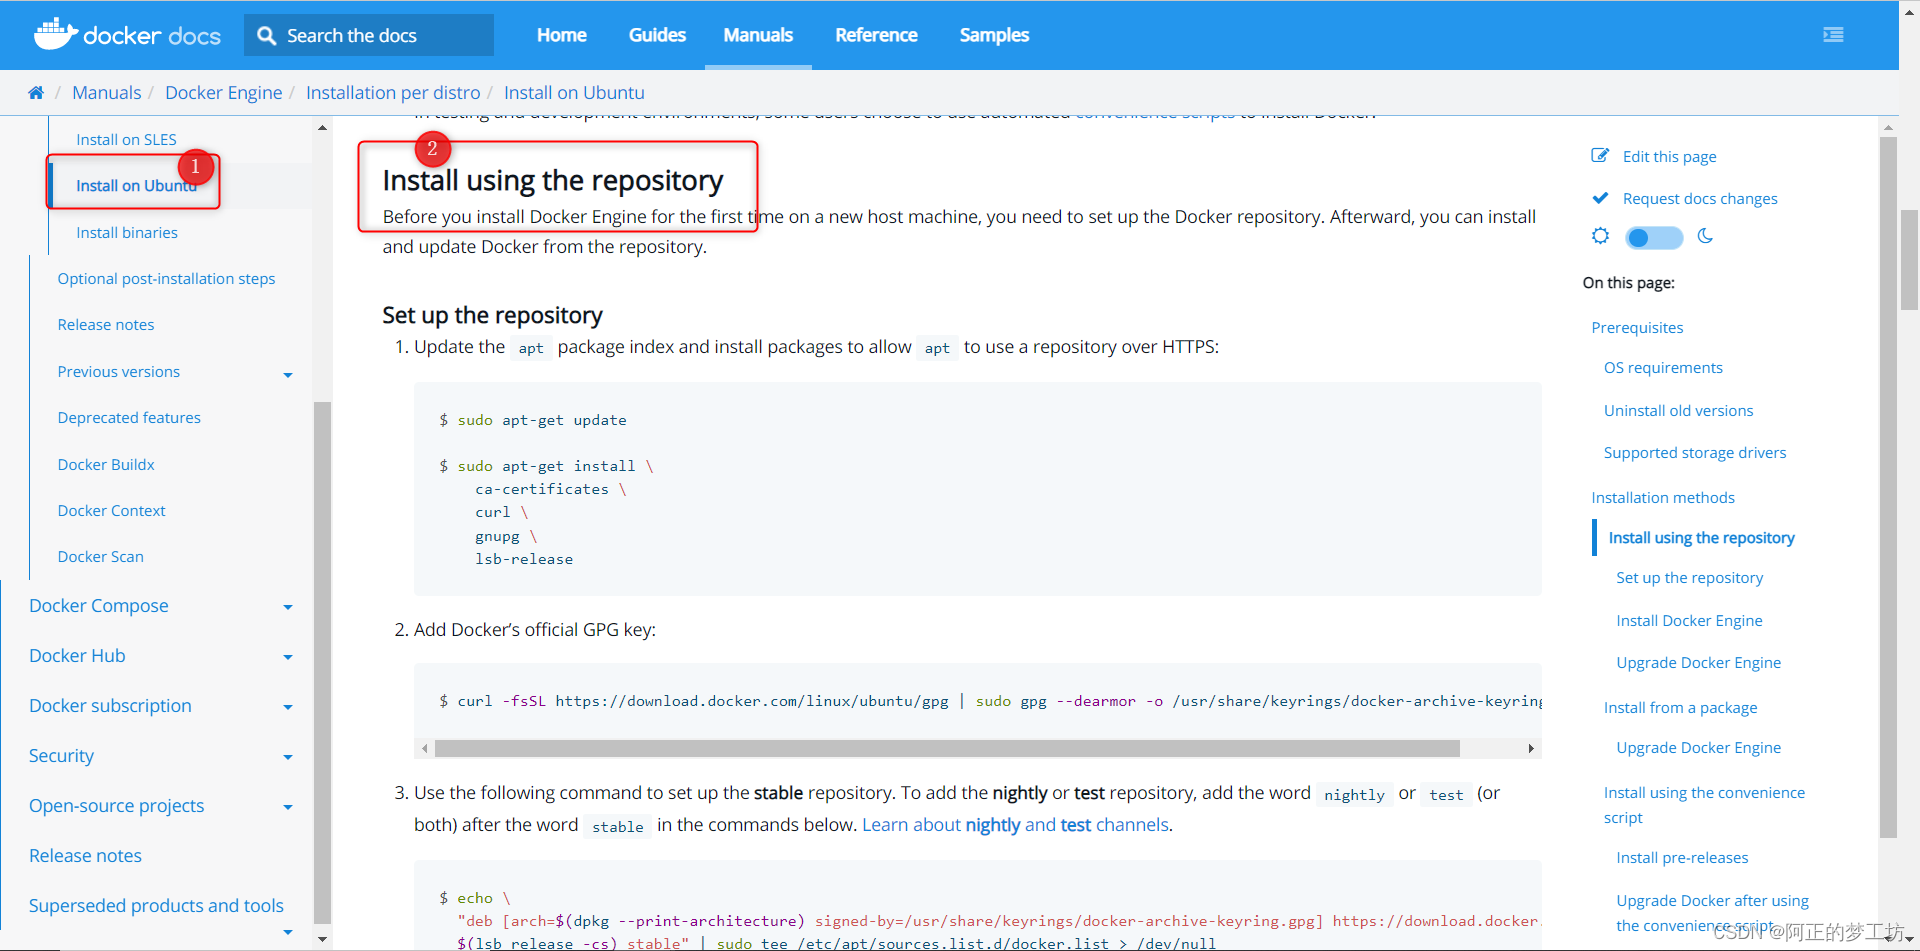This screenshot has height=951, width=1920.
Task: Toggle the light/dark theme switch
Action: (x=1654, y=237)
